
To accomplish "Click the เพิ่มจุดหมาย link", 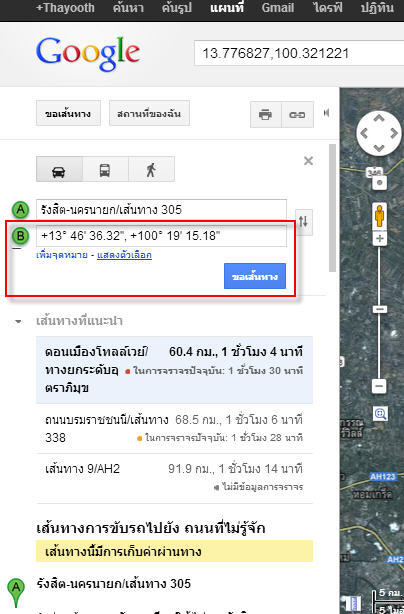I will click(x=61, y=255).
